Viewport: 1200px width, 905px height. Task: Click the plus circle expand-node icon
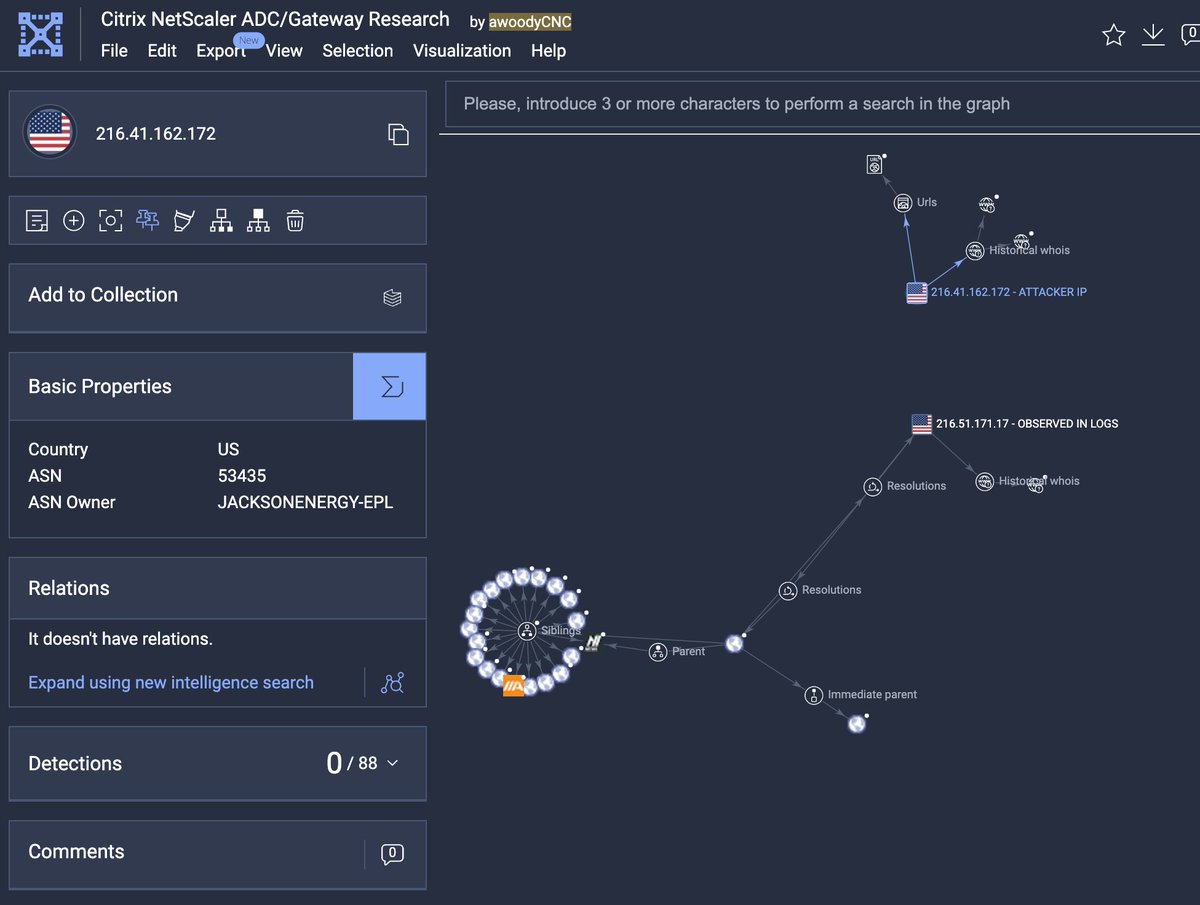pos(73,221)
